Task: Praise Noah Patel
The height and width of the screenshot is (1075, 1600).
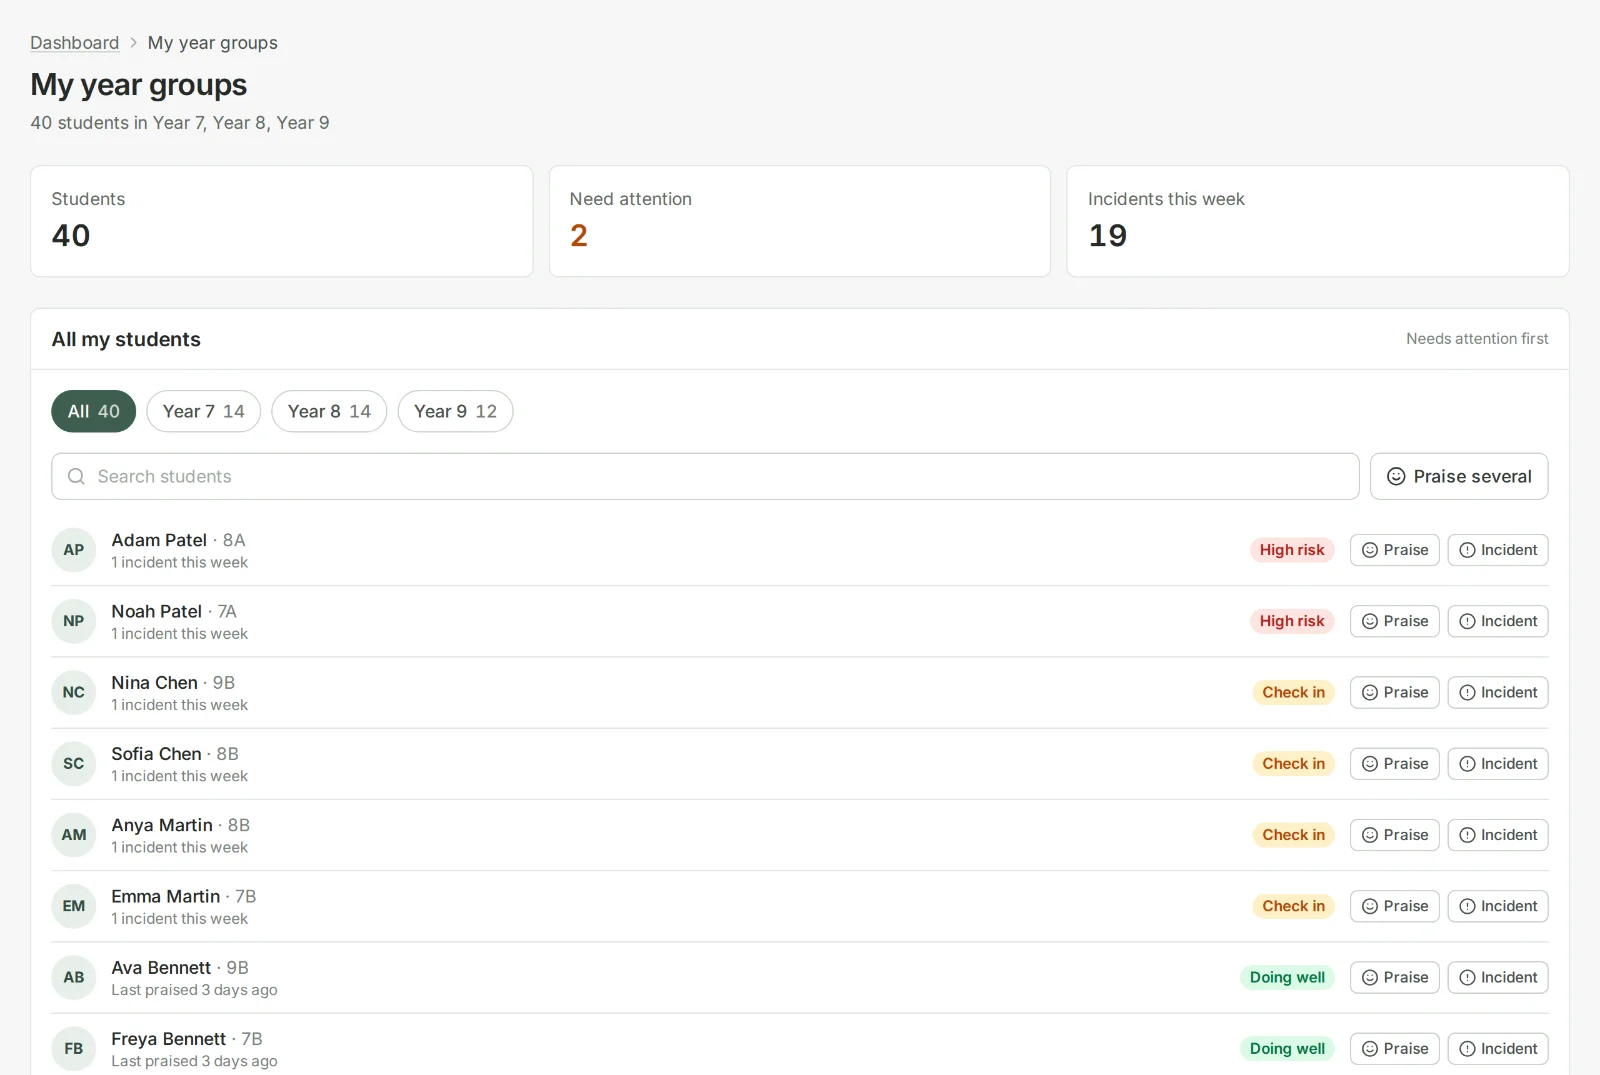Action: 1394,621
